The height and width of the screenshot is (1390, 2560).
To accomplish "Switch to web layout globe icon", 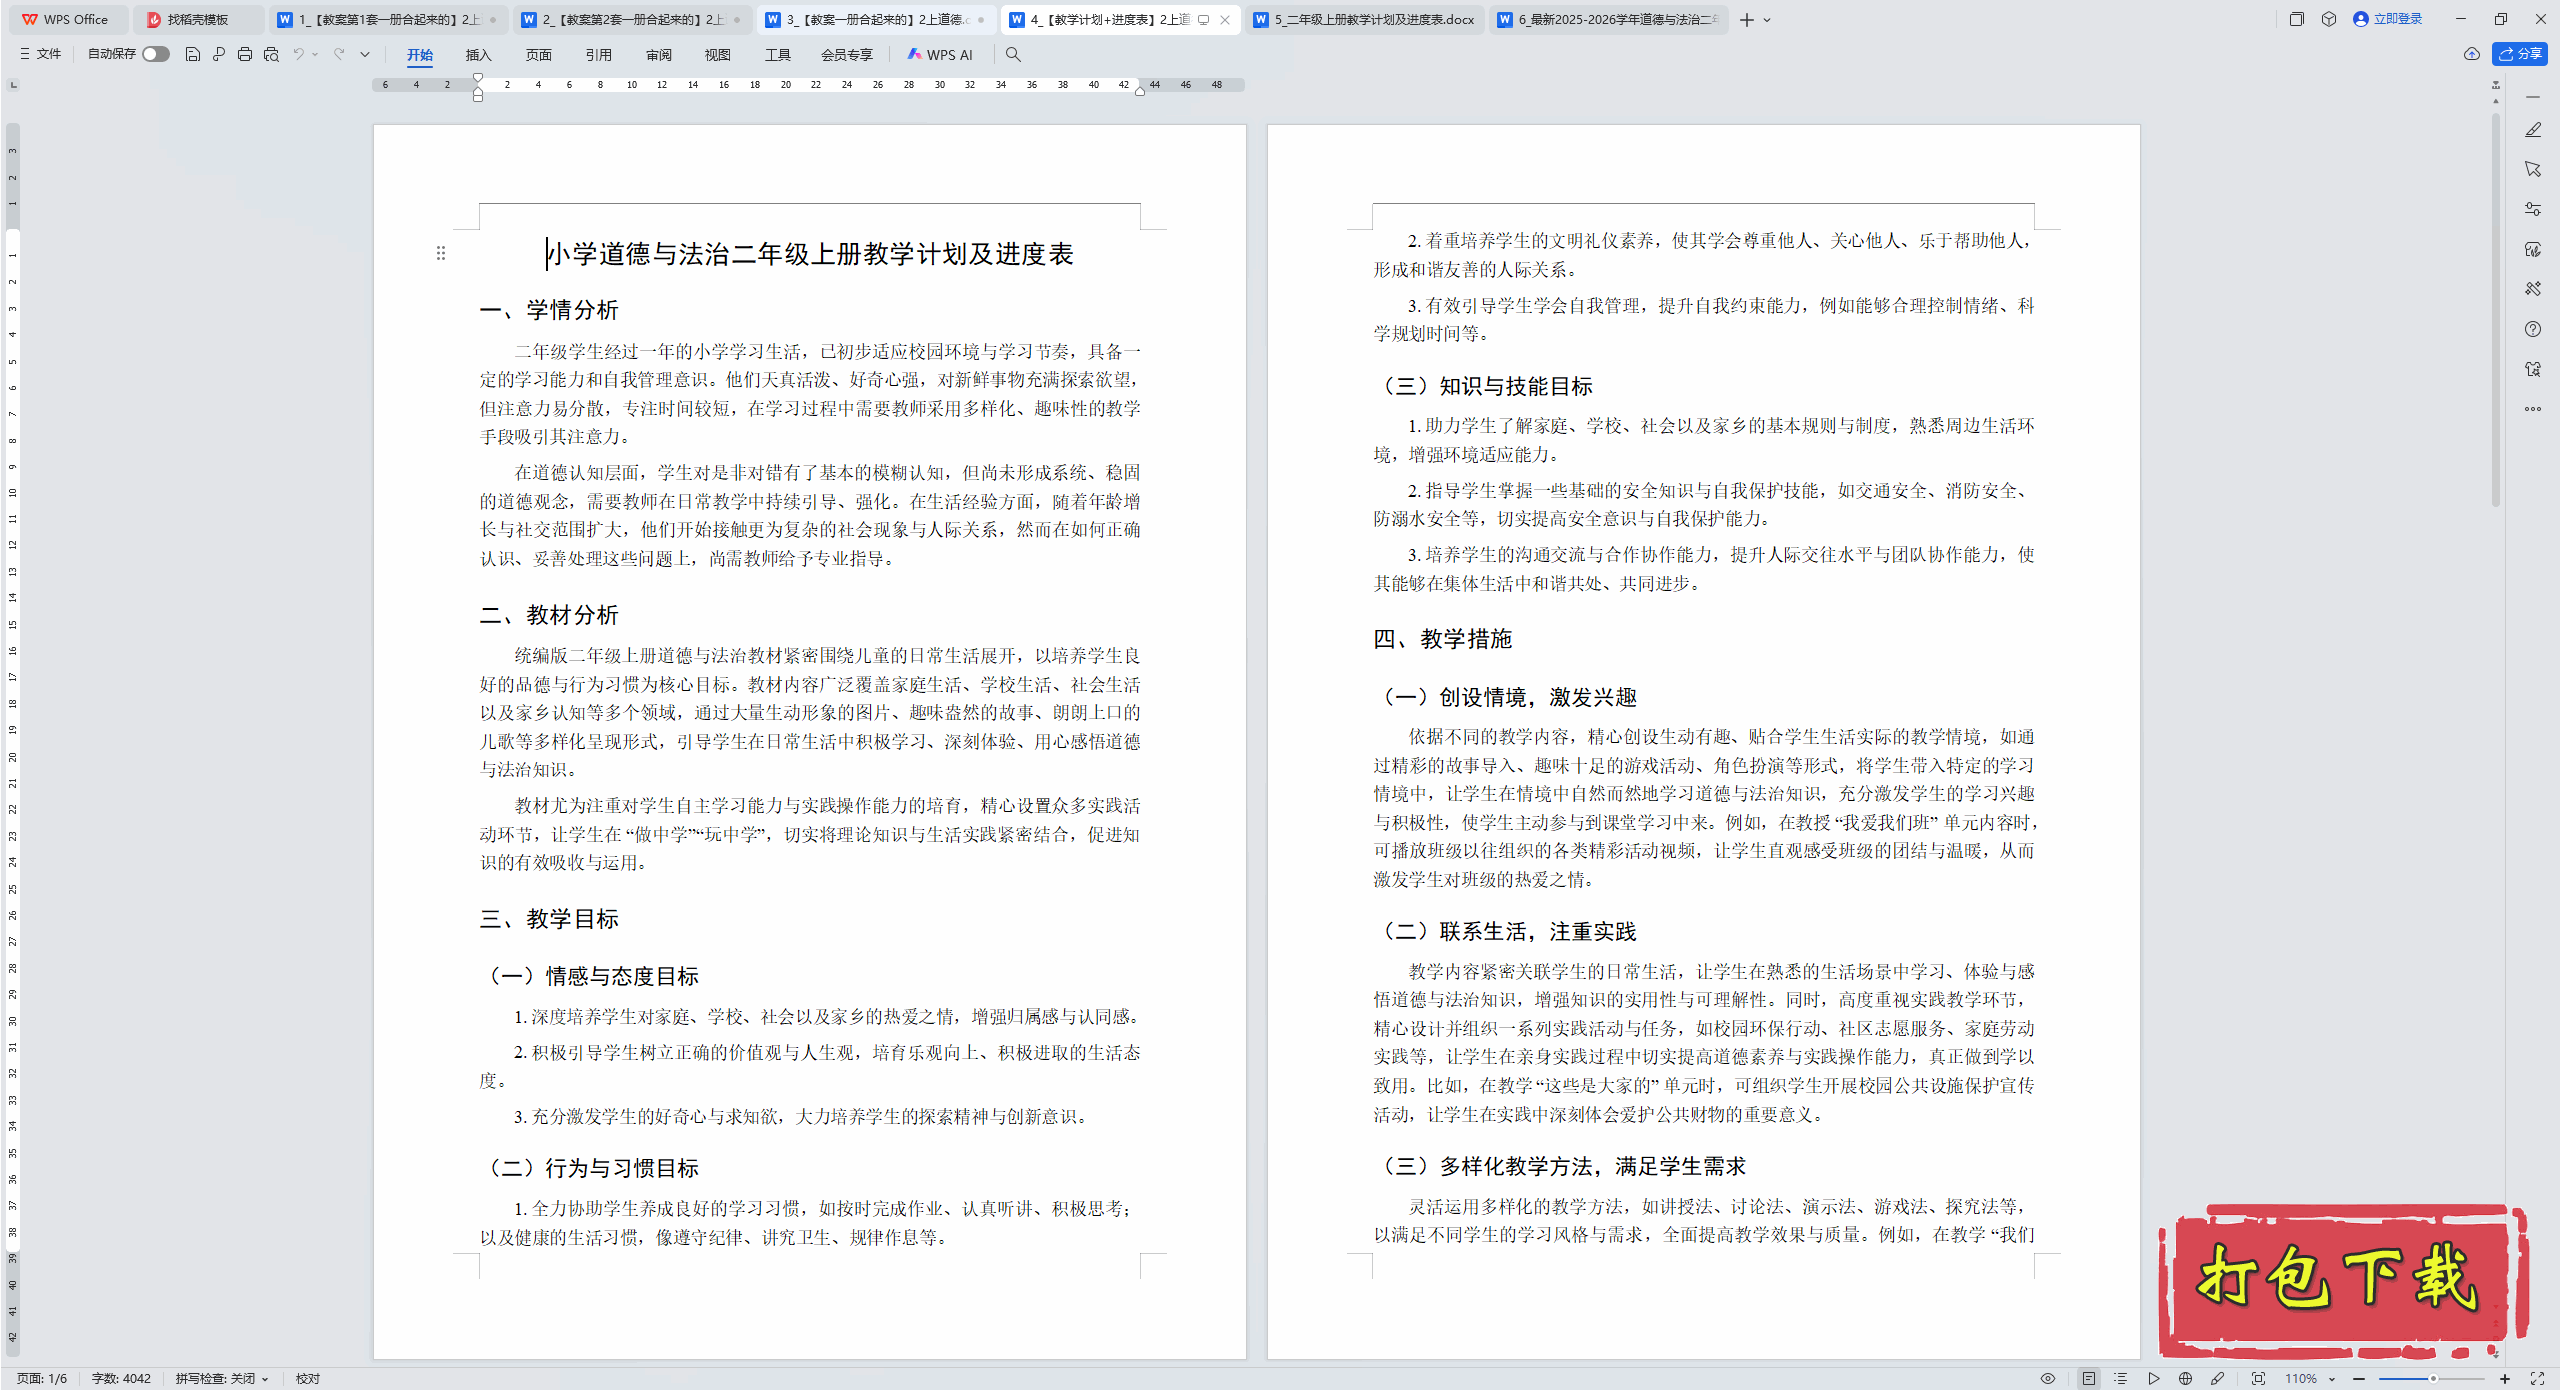I will [x=2186, y=1378].
